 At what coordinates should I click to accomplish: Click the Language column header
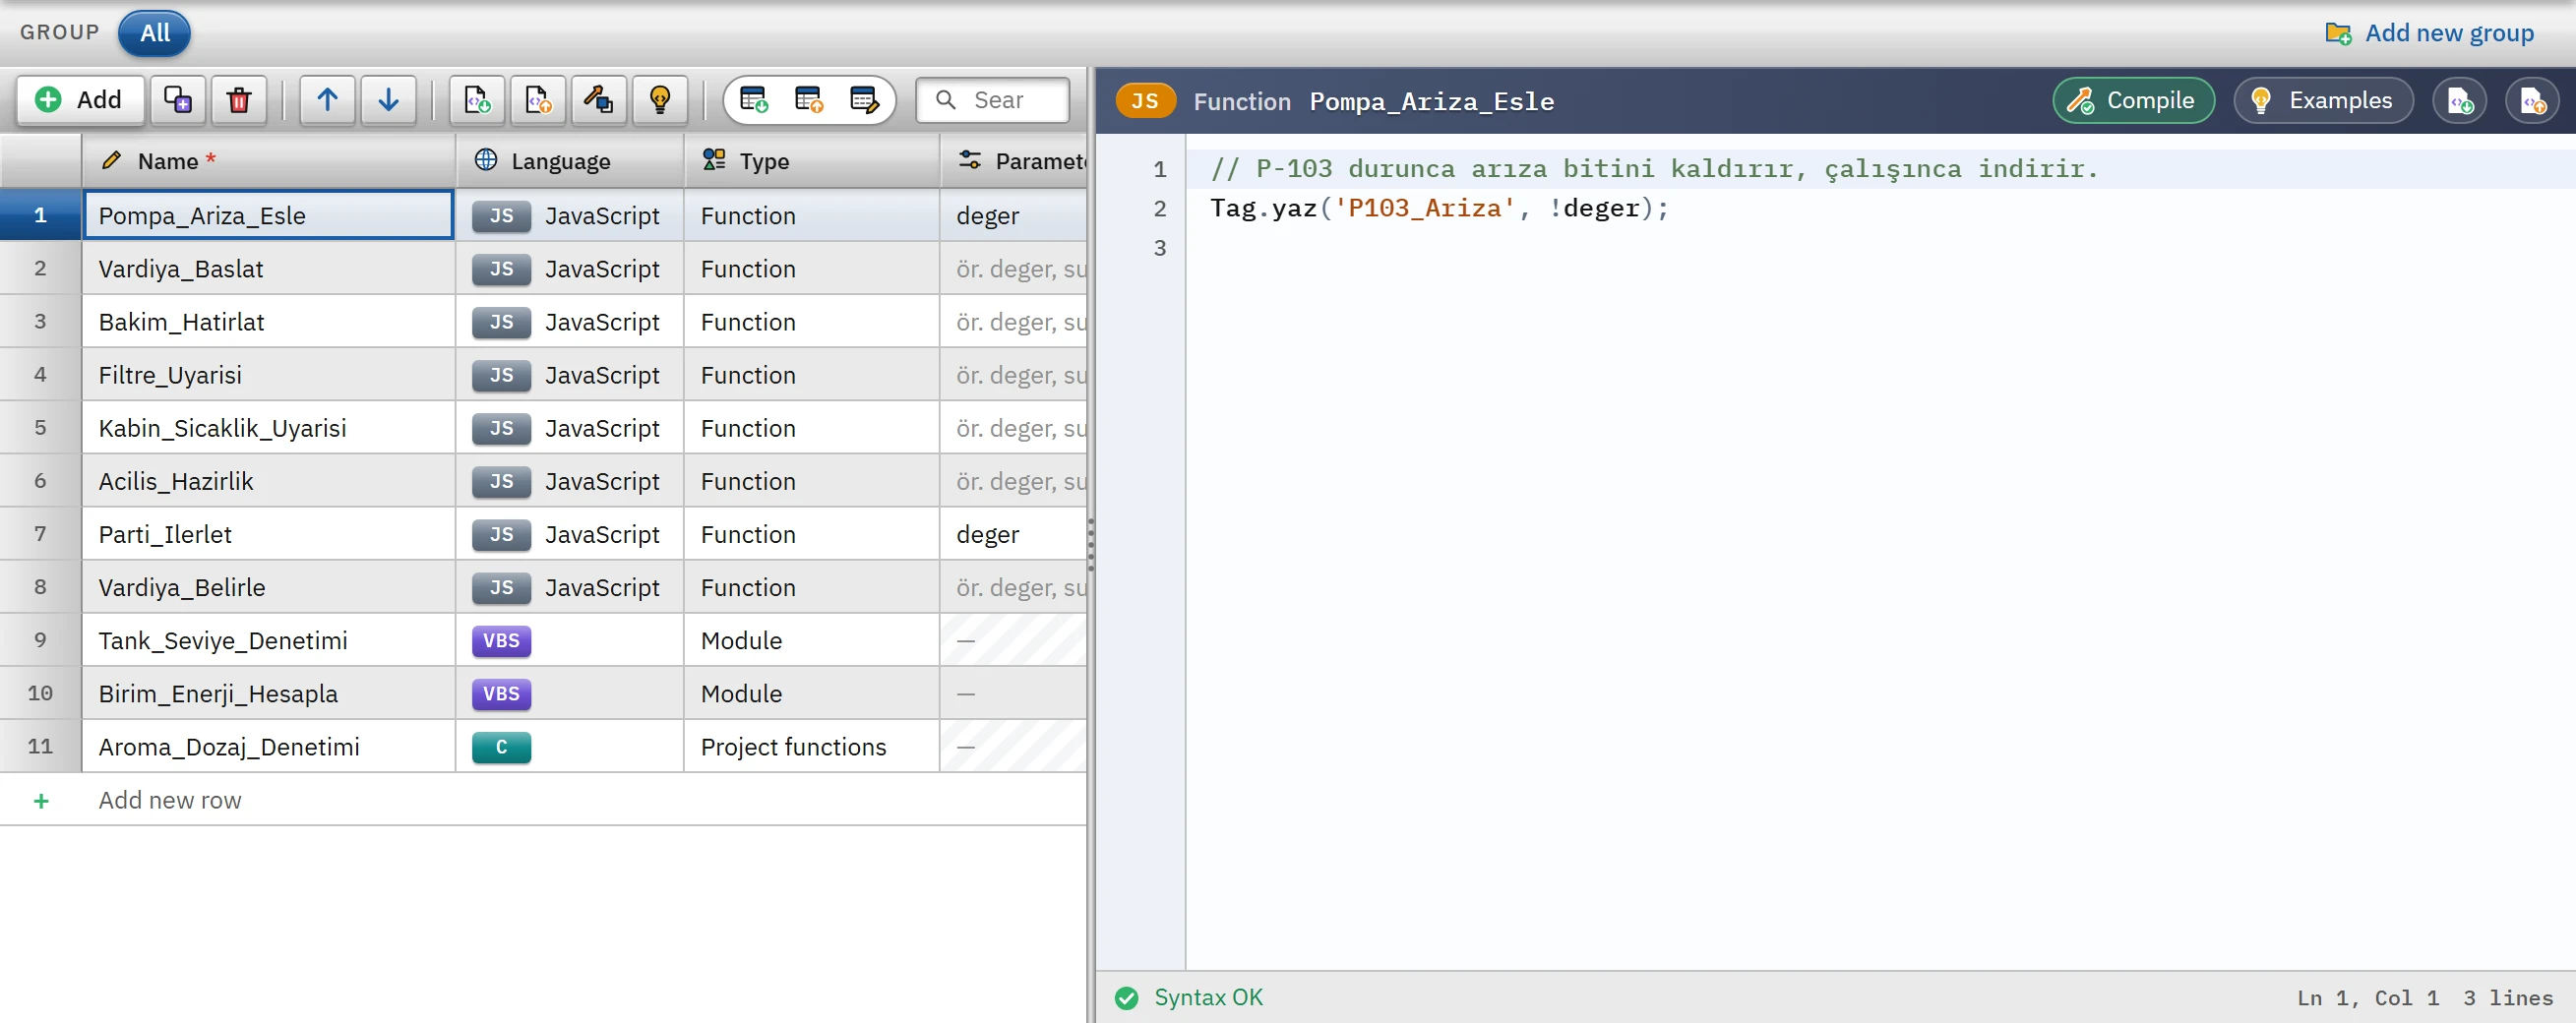pos(570,161)
